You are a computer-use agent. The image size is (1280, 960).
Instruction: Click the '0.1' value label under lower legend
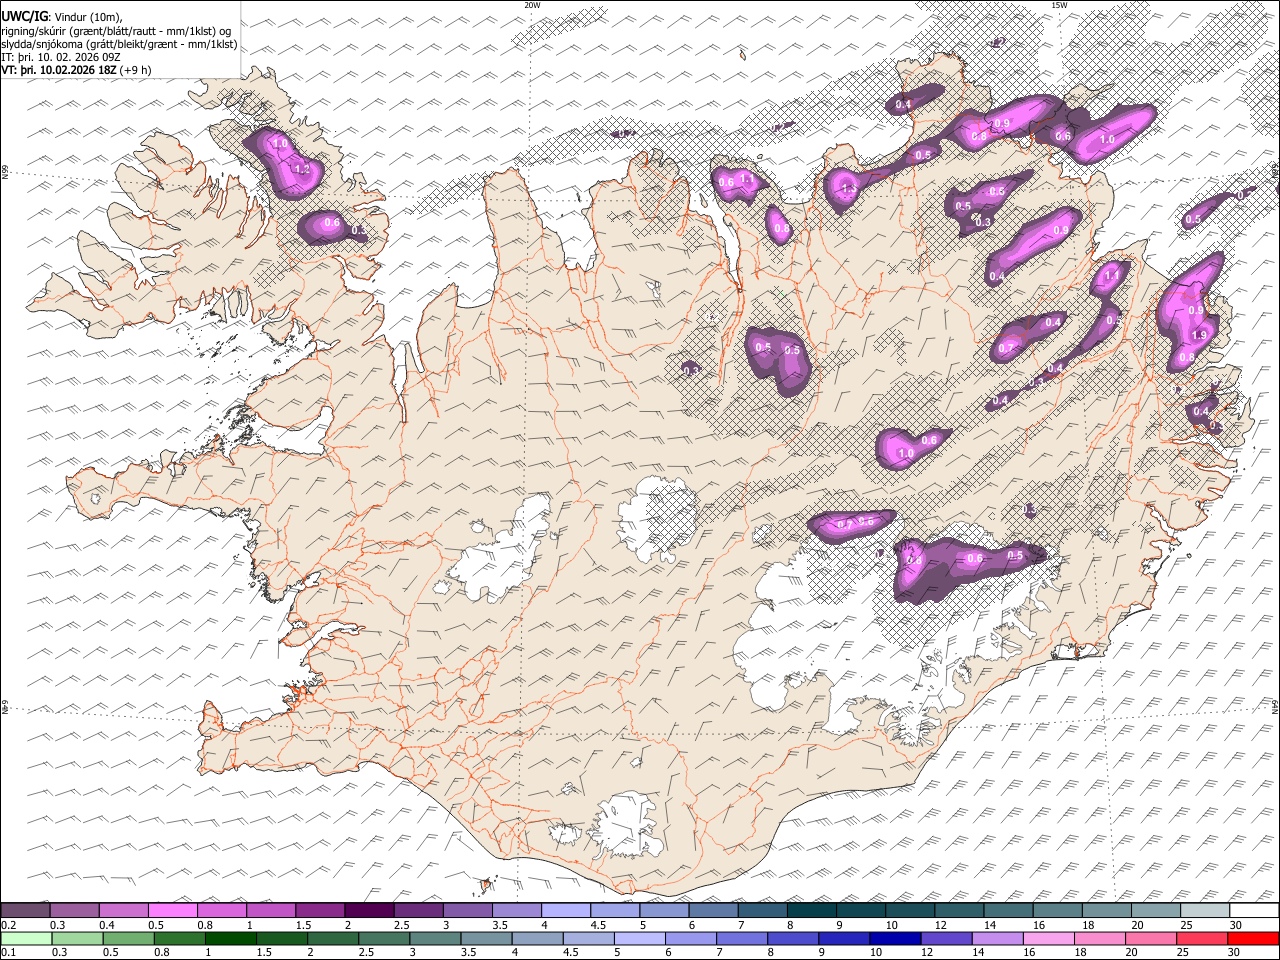coord(7,952)
